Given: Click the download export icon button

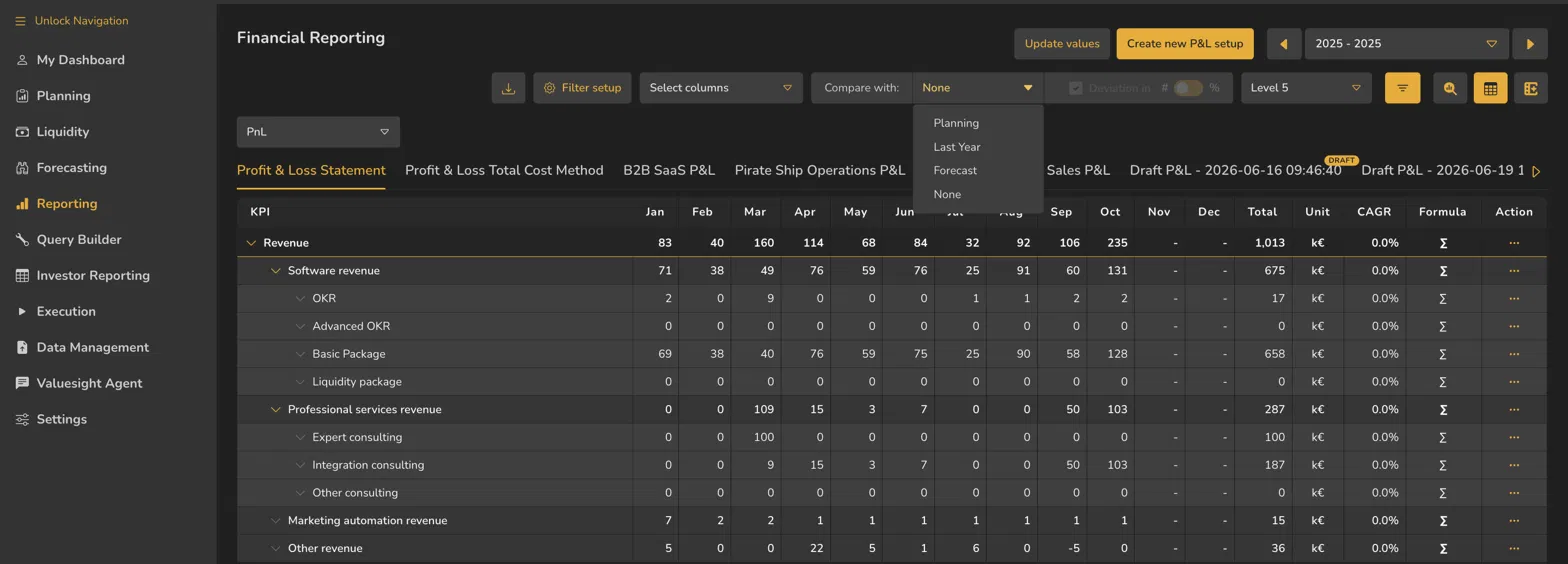Looking at the screenshot, I should [508, 88].
